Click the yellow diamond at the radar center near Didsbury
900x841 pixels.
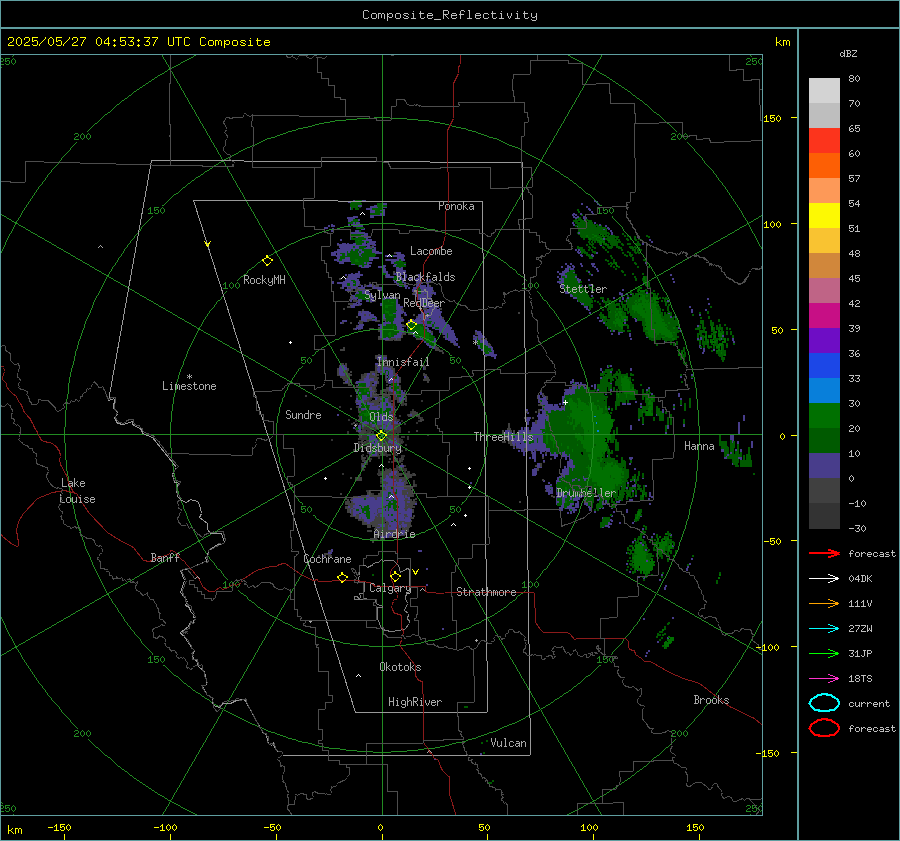click(x=381, y=436)
